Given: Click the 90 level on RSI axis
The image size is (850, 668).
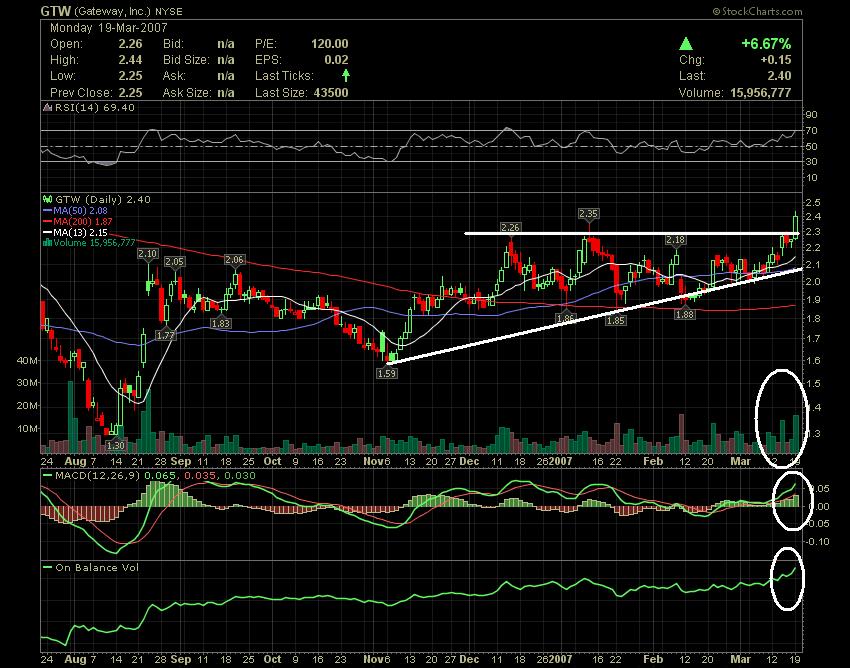Looking at the screenshot, I should [x=812, y=114].
